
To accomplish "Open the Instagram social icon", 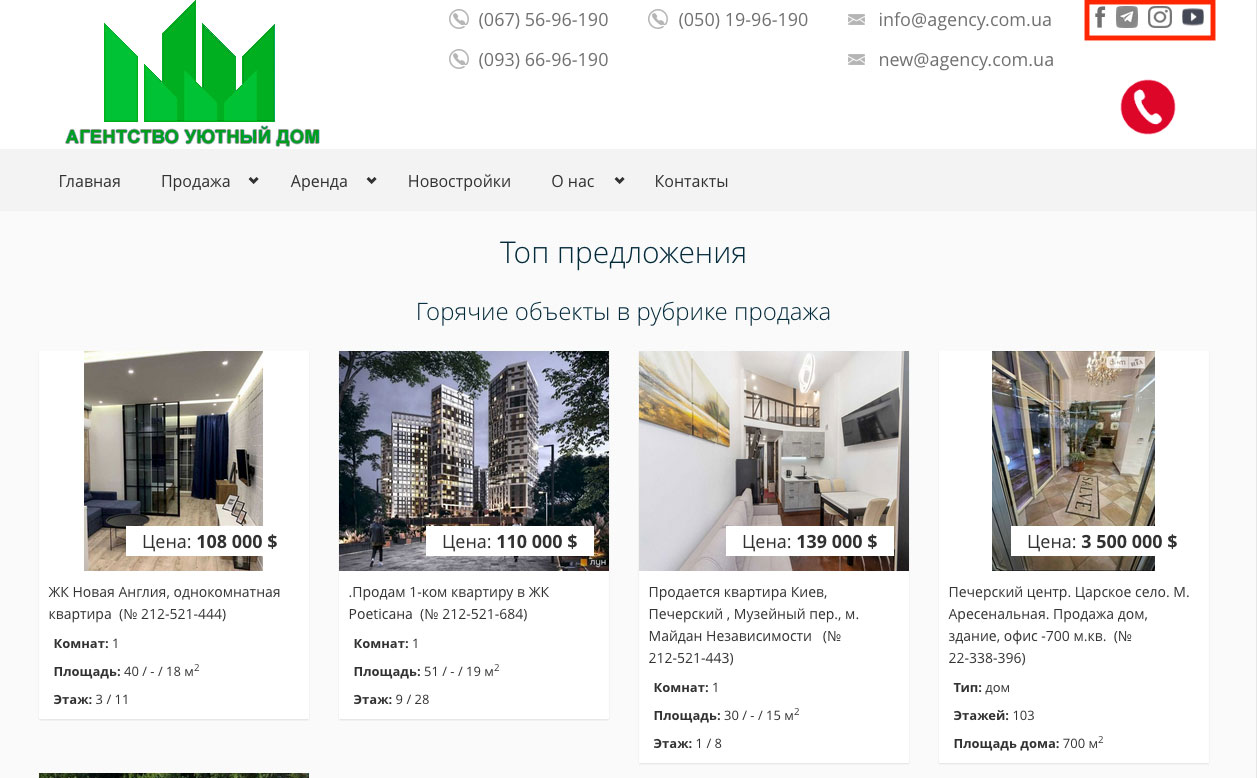I will point(1160,17).
